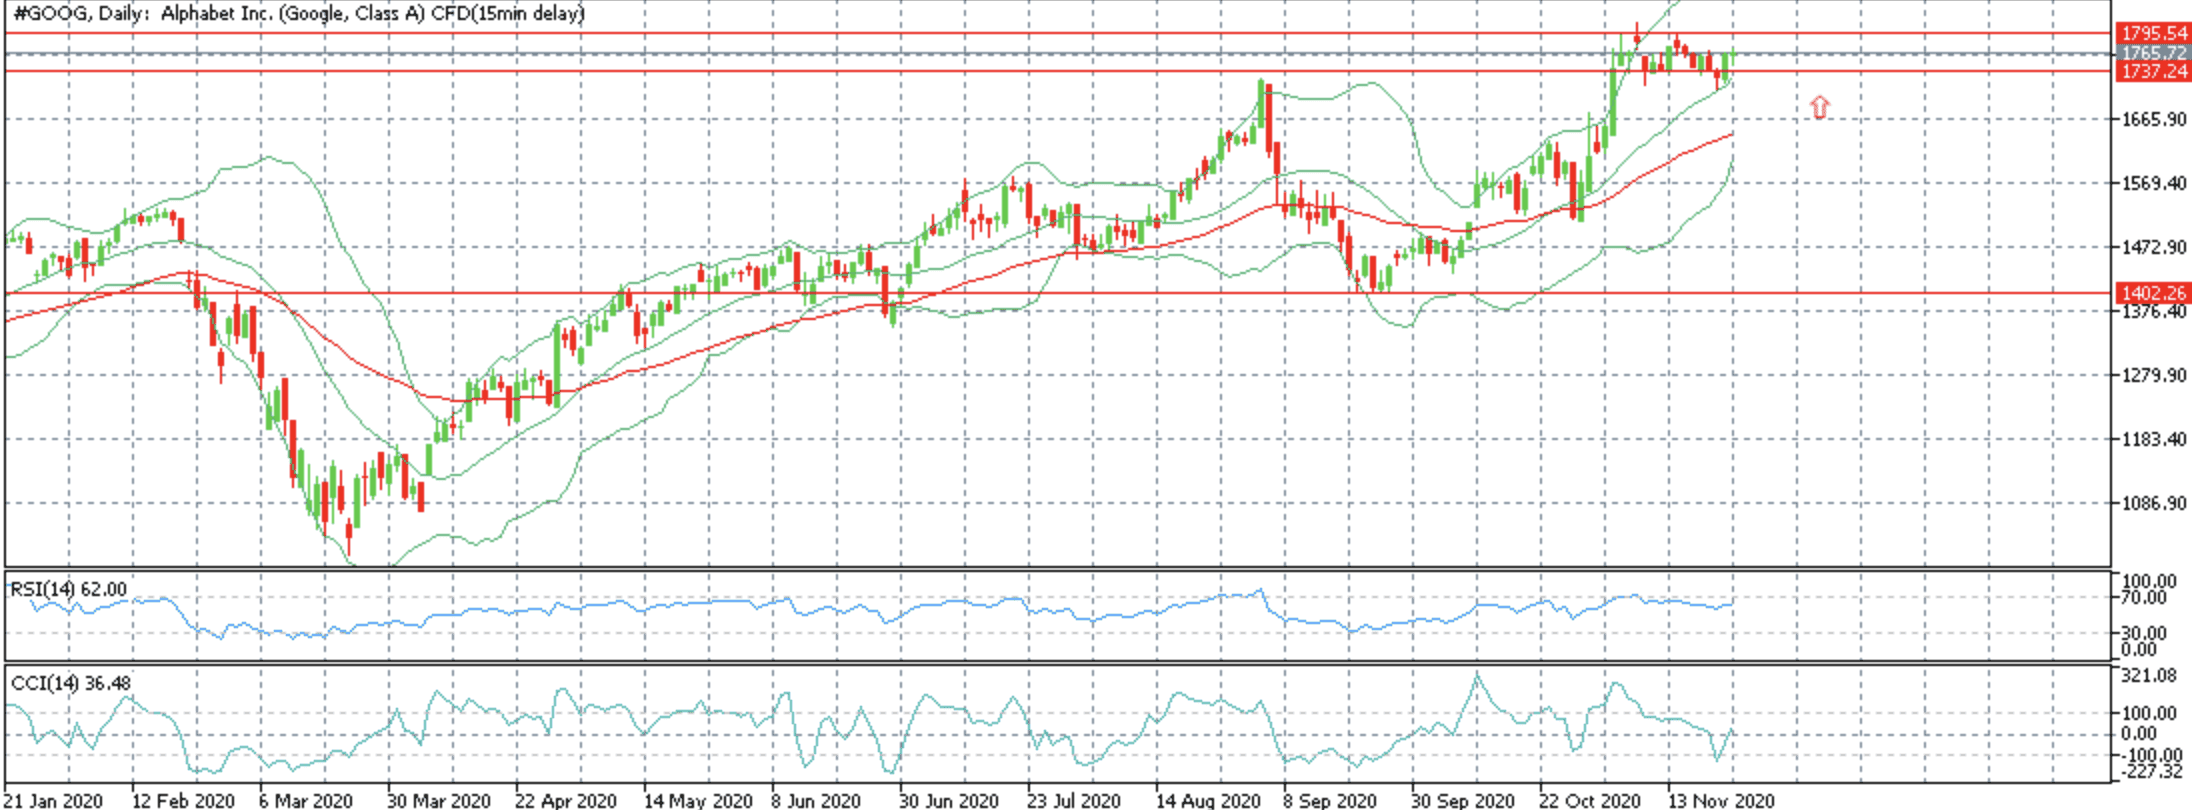Click the 70.00 level on RSI scale

[x=2144, y=598]
